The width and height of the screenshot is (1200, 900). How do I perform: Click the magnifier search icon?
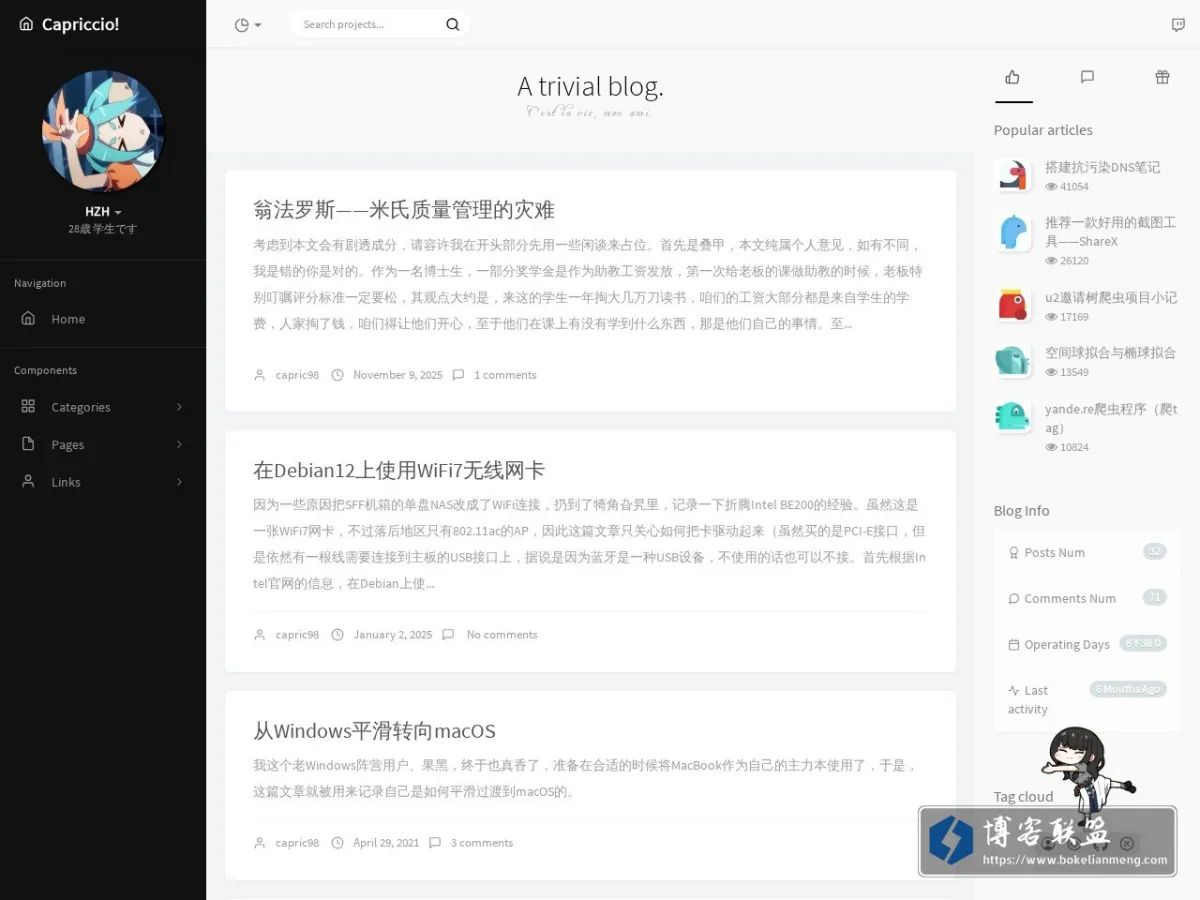coord(453,25)
